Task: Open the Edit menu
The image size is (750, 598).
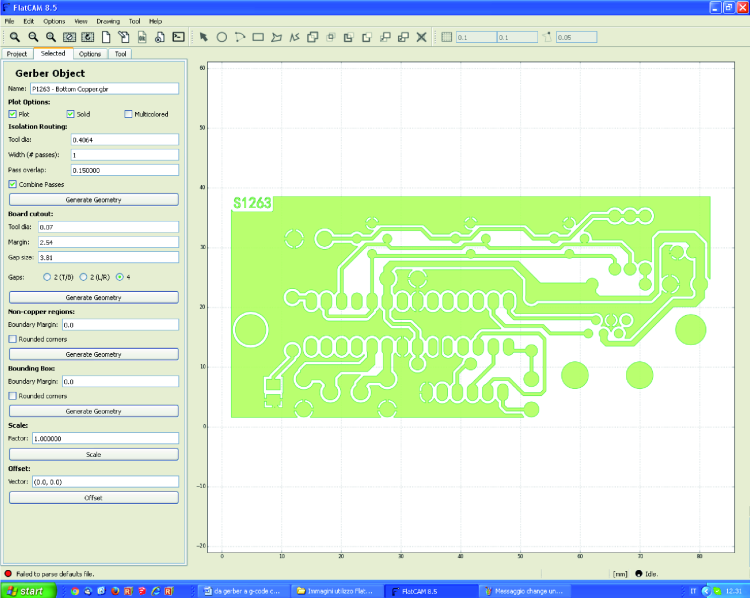Action: (x=29, y=21)
